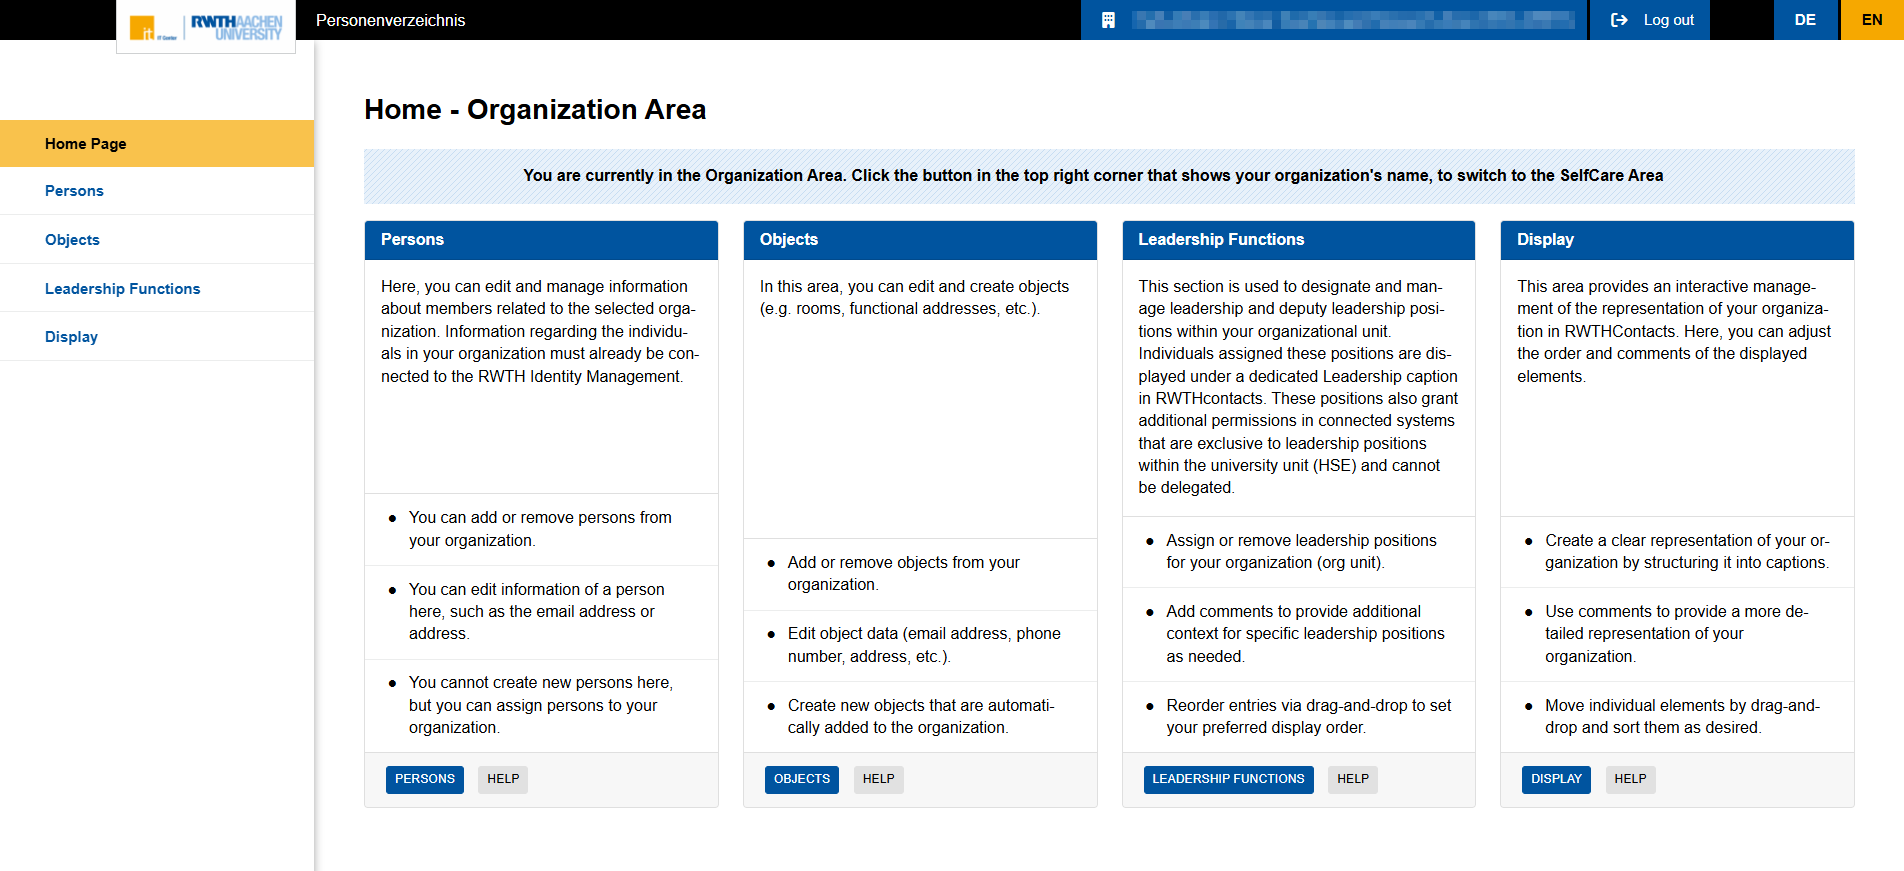This screenshot has width=1904, height=871.
Task: Switch language to EN
Action: [x=1872, y=20]
